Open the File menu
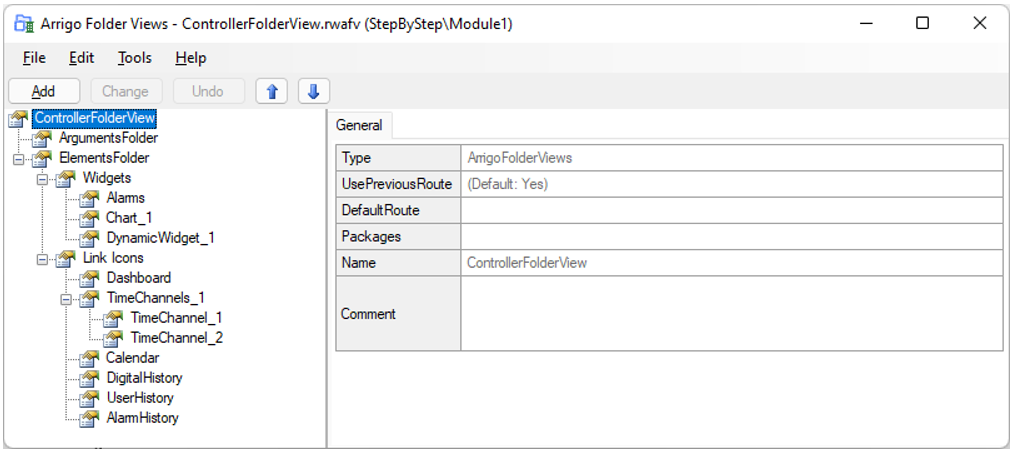 (x=34, y=58)
